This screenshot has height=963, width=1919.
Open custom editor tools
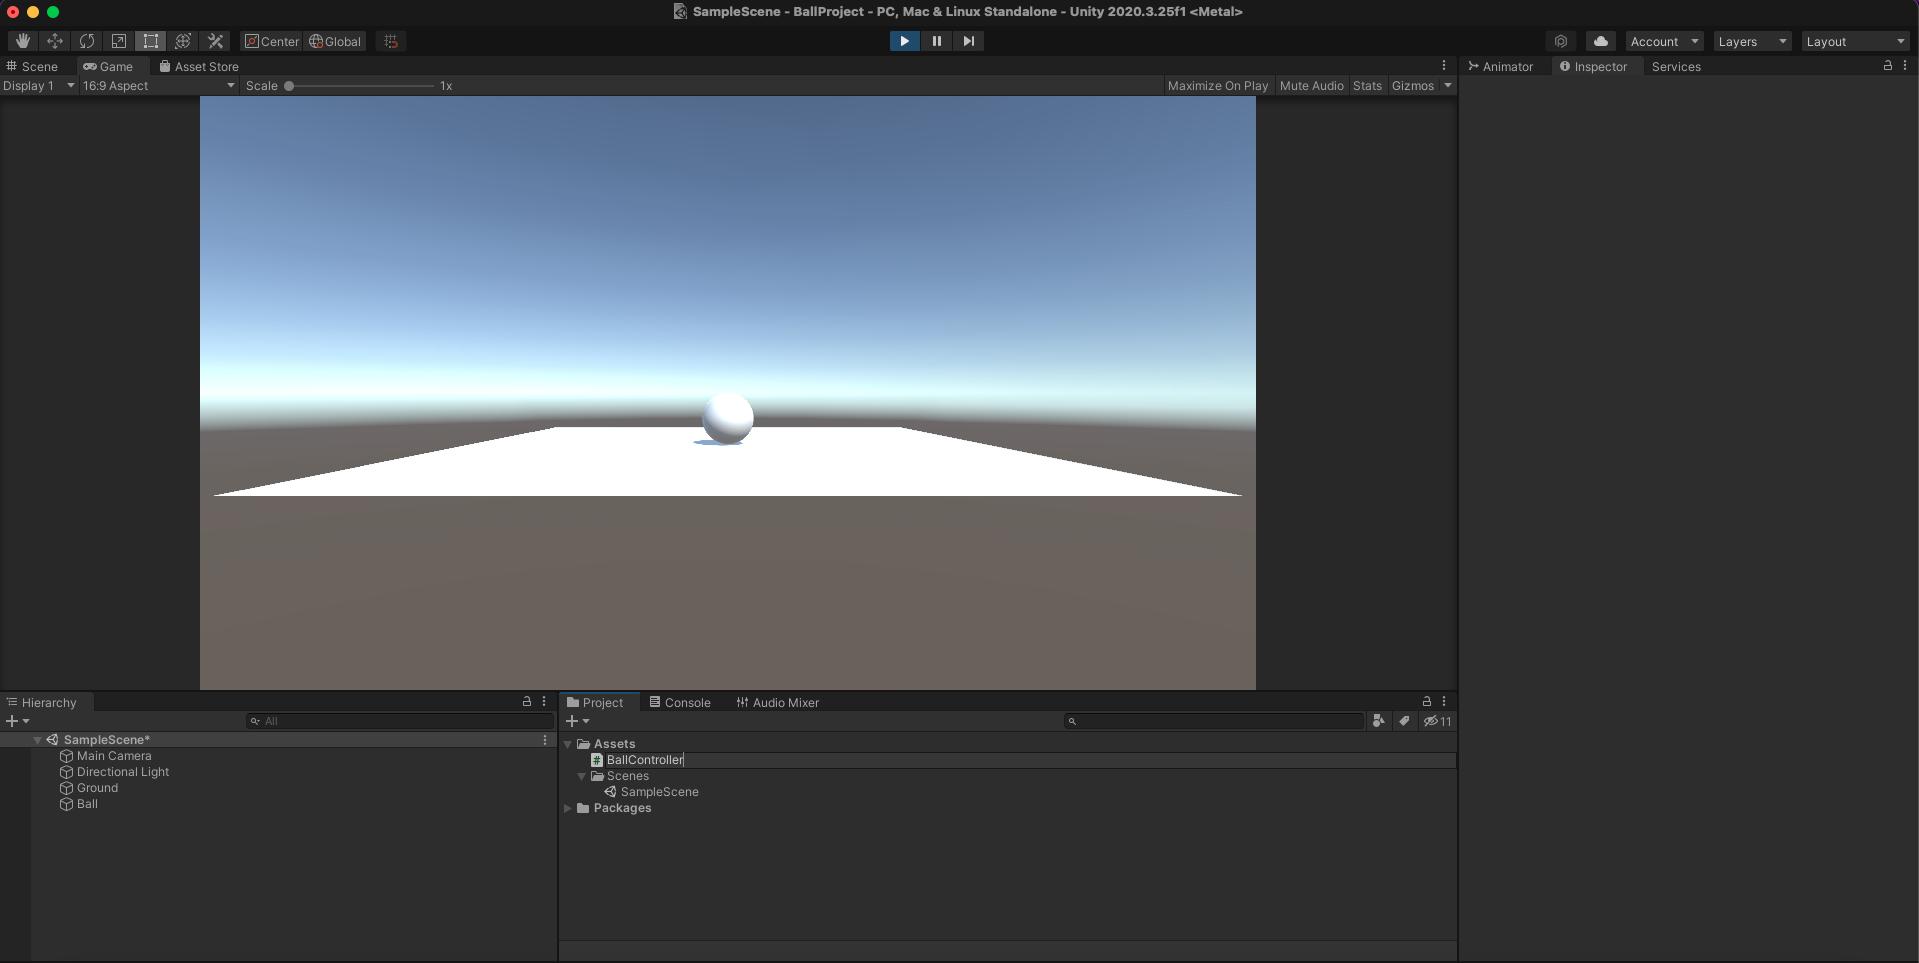click(215, 41)
